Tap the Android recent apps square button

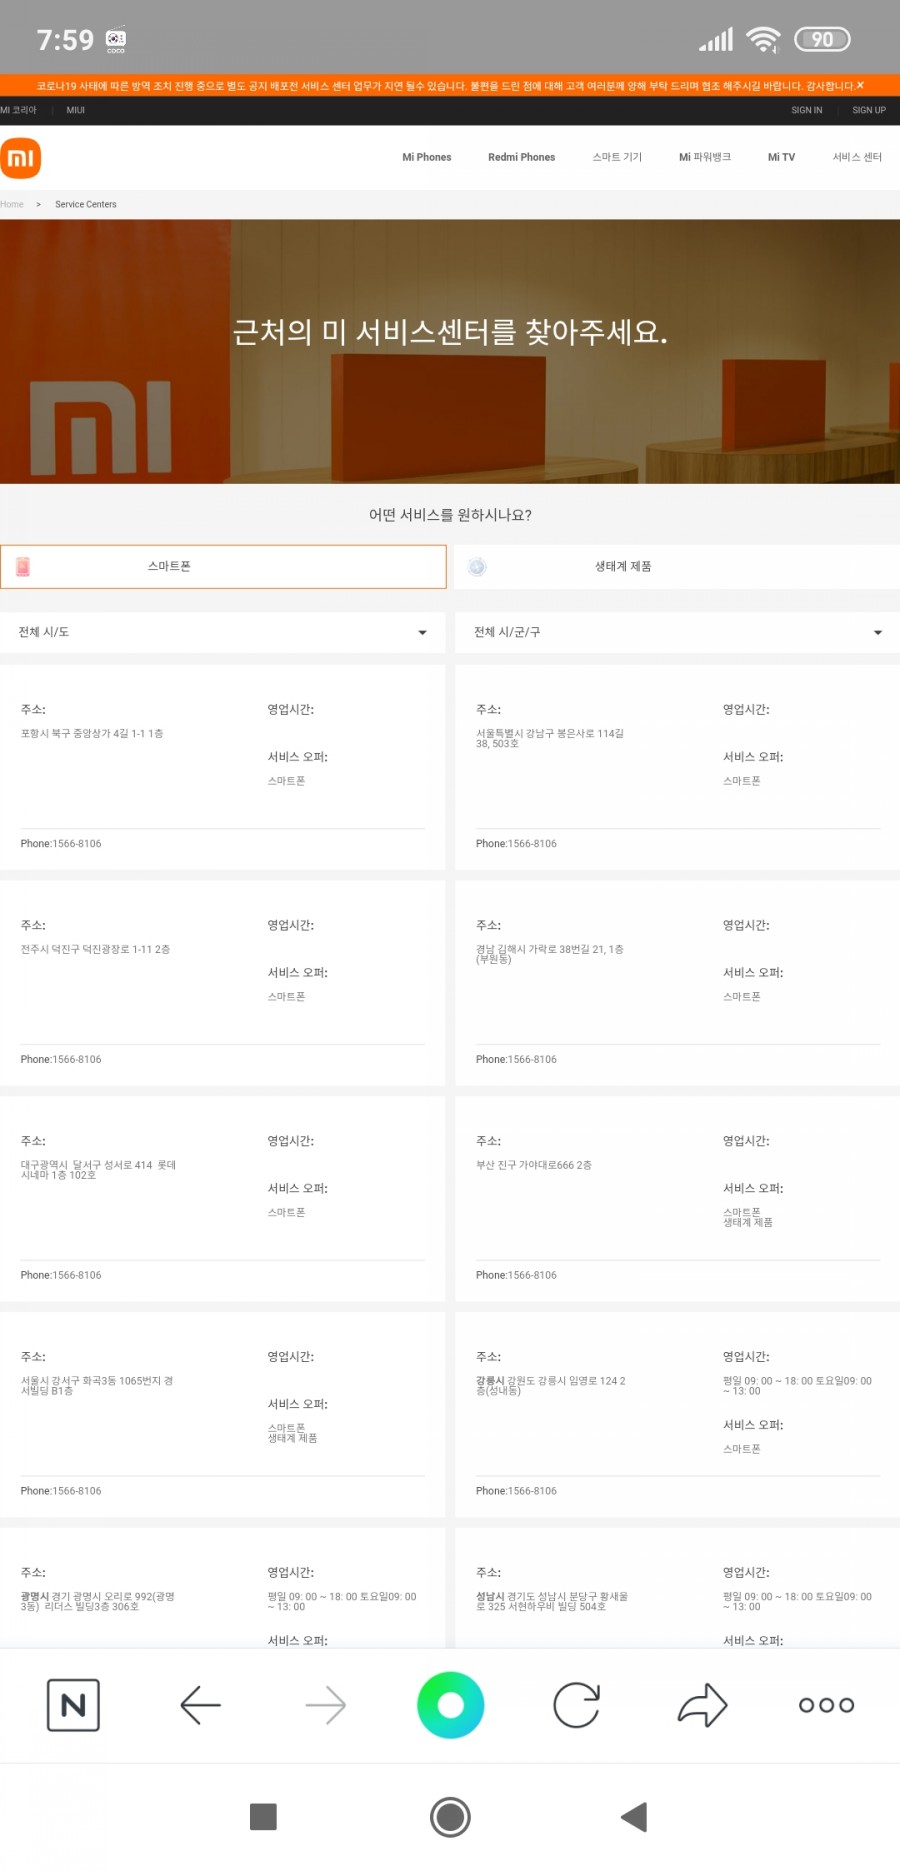tap(263, 1816)
